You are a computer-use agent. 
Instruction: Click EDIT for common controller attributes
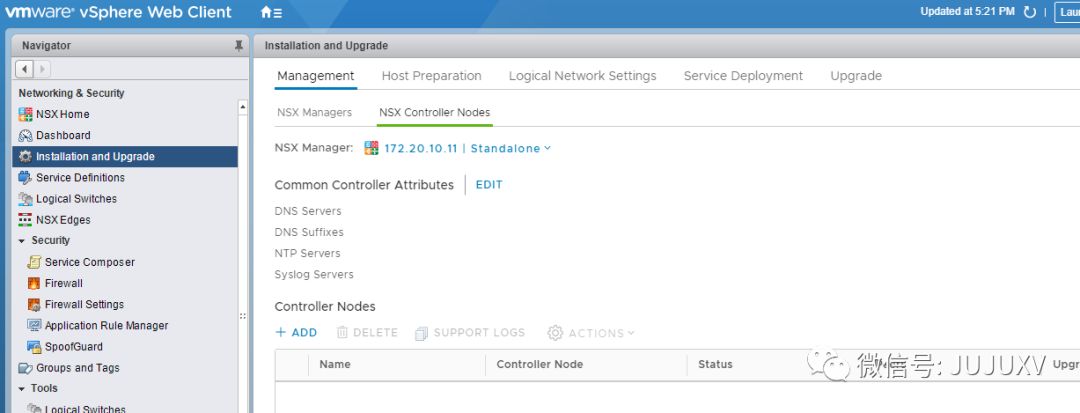click(489, 185)
